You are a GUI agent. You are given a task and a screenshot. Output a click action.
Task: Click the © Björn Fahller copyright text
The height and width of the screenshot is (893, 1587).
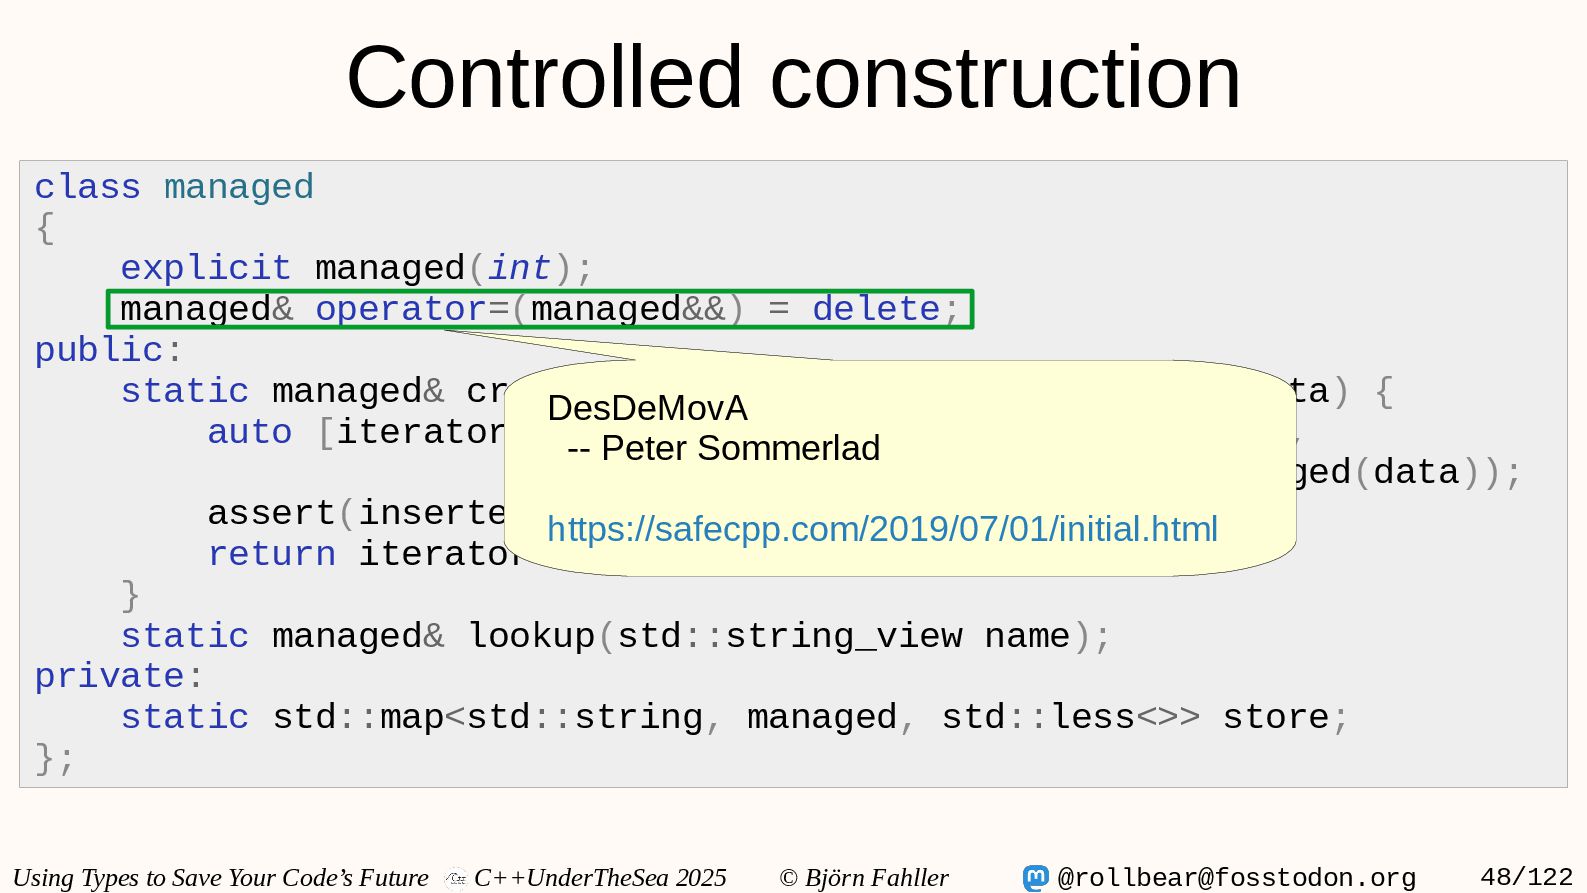[x=863, y=878]
